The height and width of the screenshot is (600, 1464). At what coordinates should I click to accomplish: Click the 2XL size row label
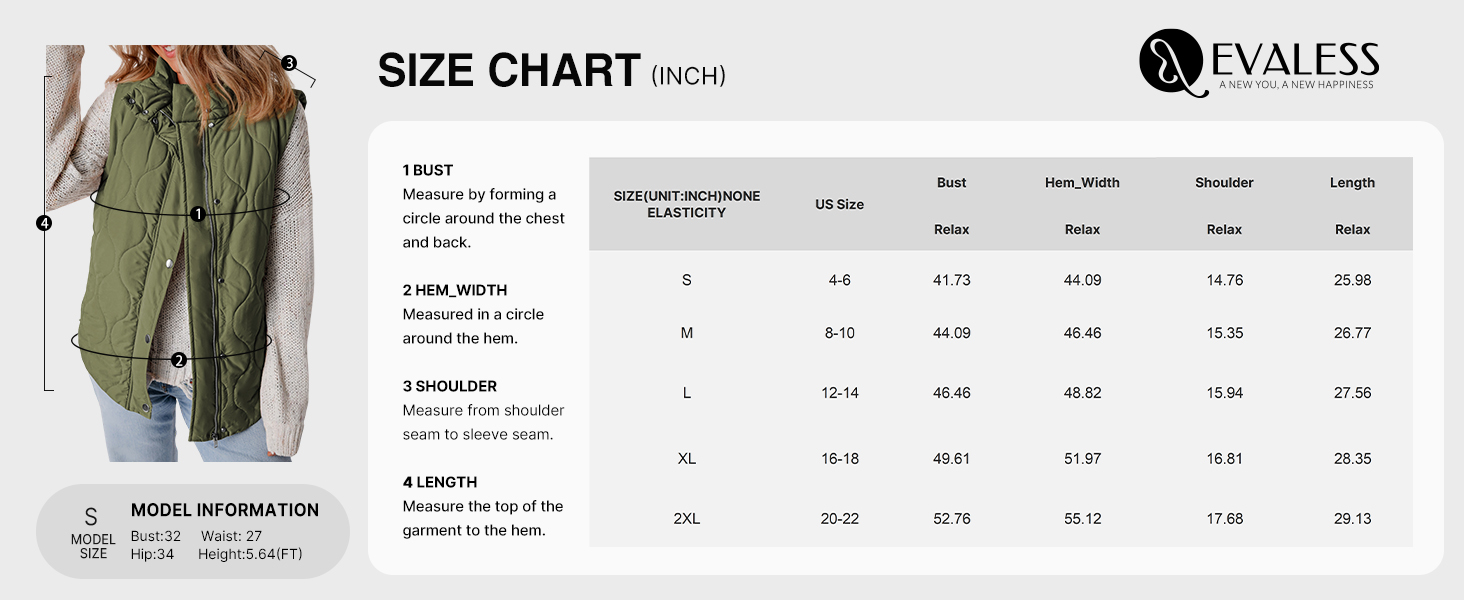click(x=686, y=519)
